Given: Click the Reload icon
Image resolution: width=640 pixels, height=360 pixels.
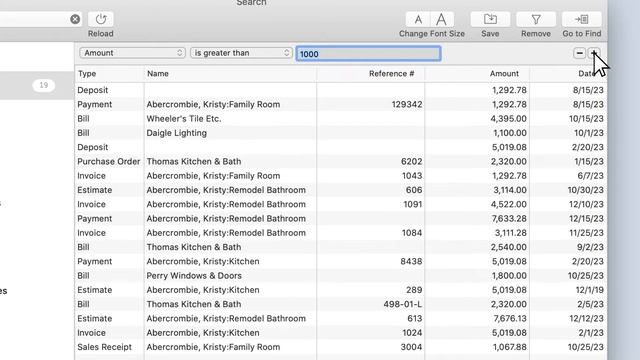Looking at the screenshot, I should [101, 19].
